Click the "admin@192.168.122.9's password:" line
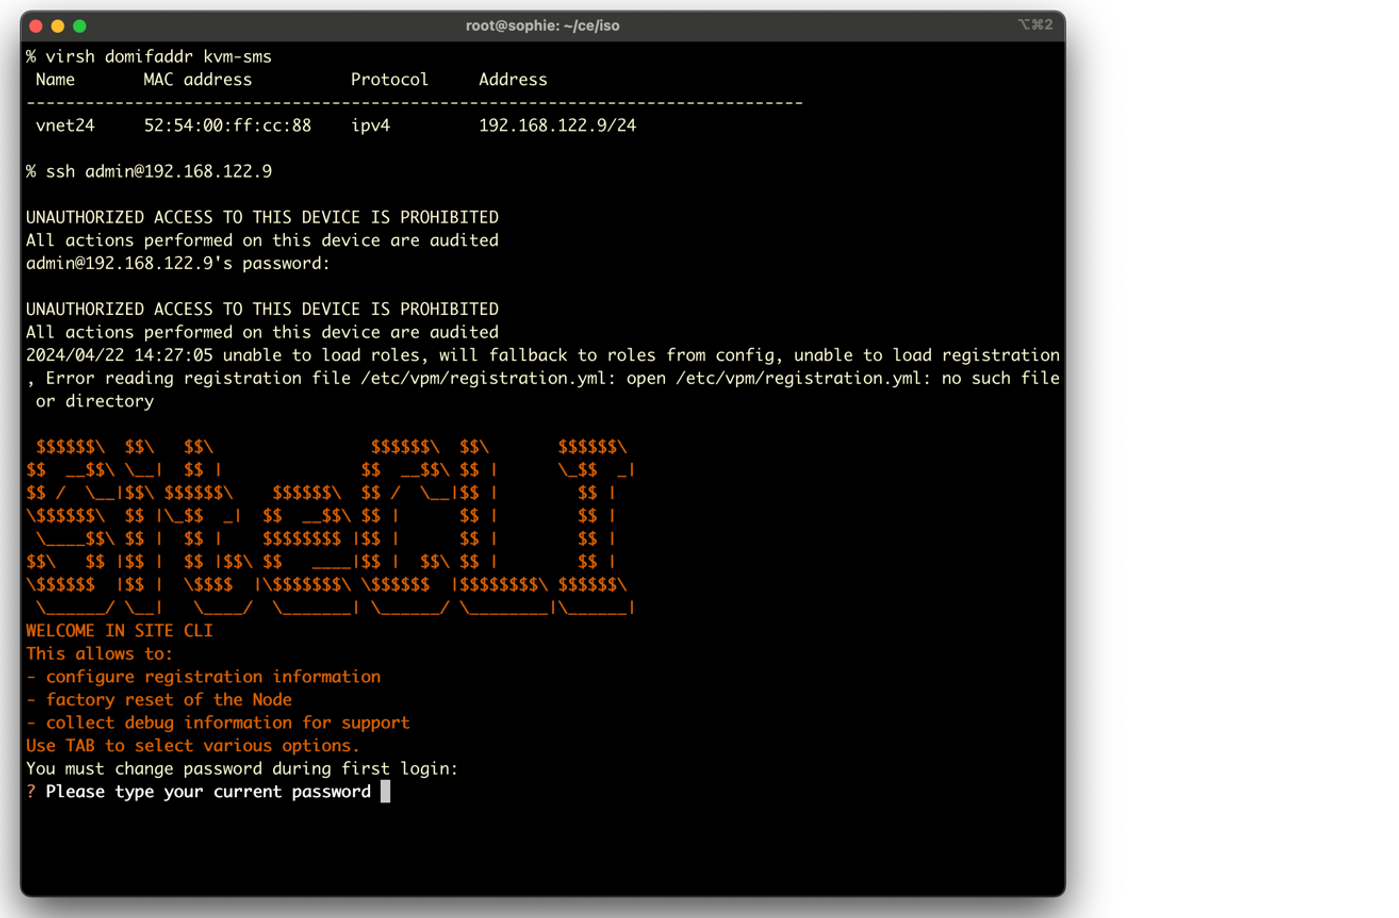Screen dimensions: 1399x918 click(178, 264)
